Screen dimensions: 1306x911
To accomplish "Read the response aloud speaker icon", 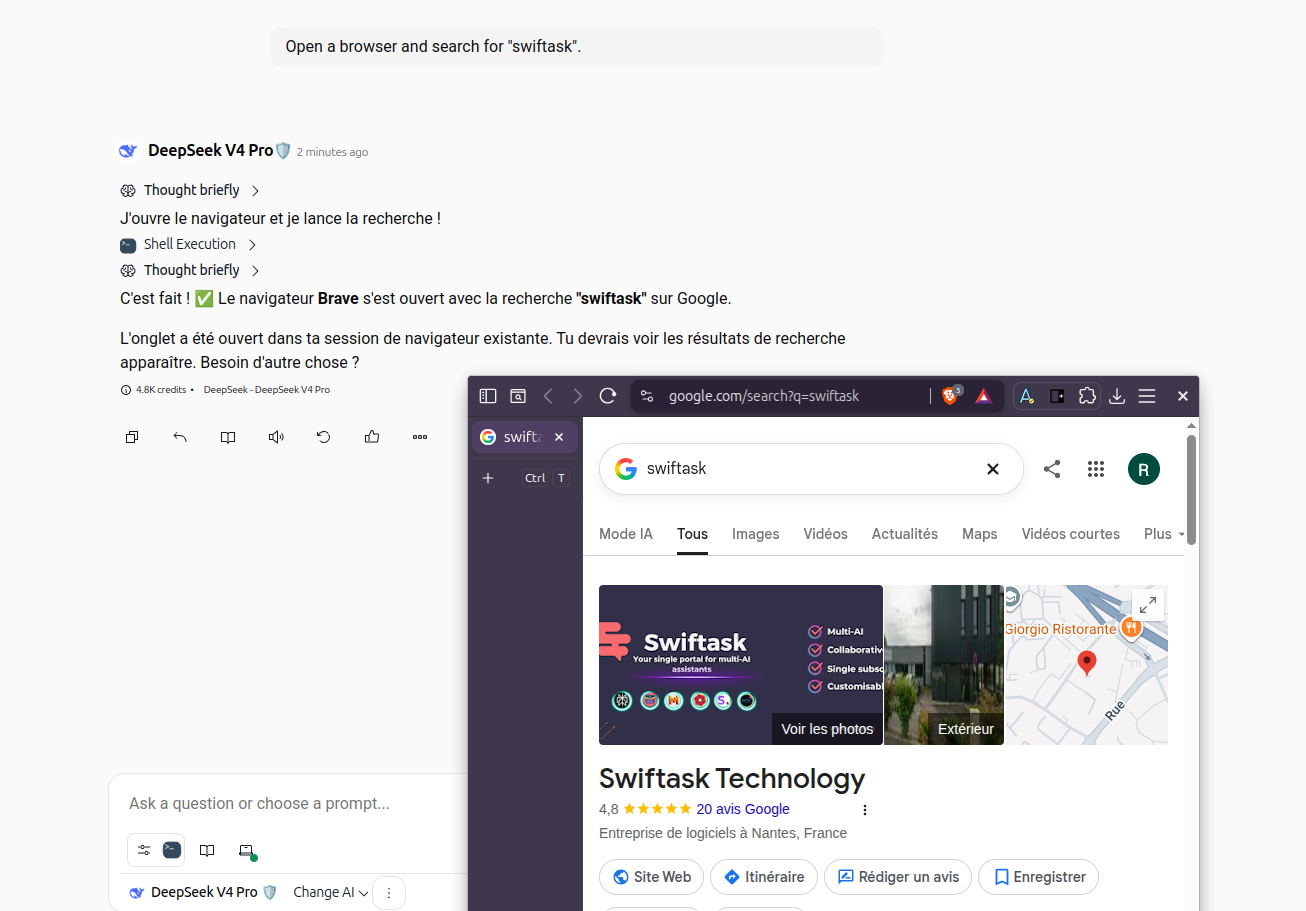I will 276,437.
